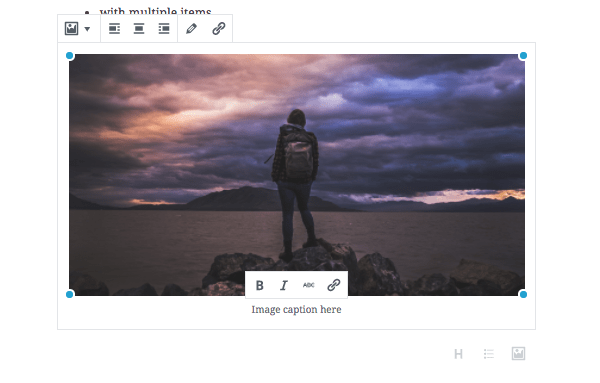This screenshot has height=383, width=600.
Task: Click the top-left resize handle of the image
Action: (x=70, y=56)
